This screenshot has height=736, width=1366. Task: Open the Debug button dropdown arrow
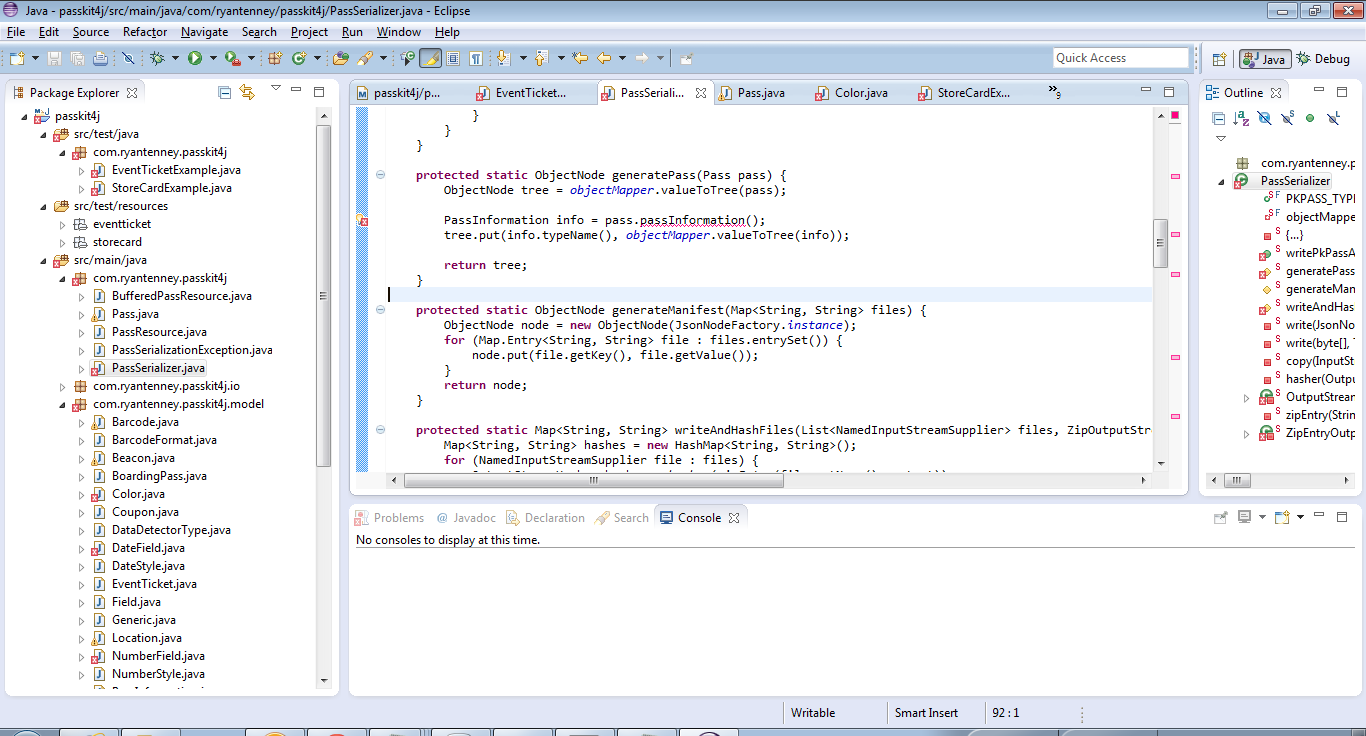[x=175, y=58]
